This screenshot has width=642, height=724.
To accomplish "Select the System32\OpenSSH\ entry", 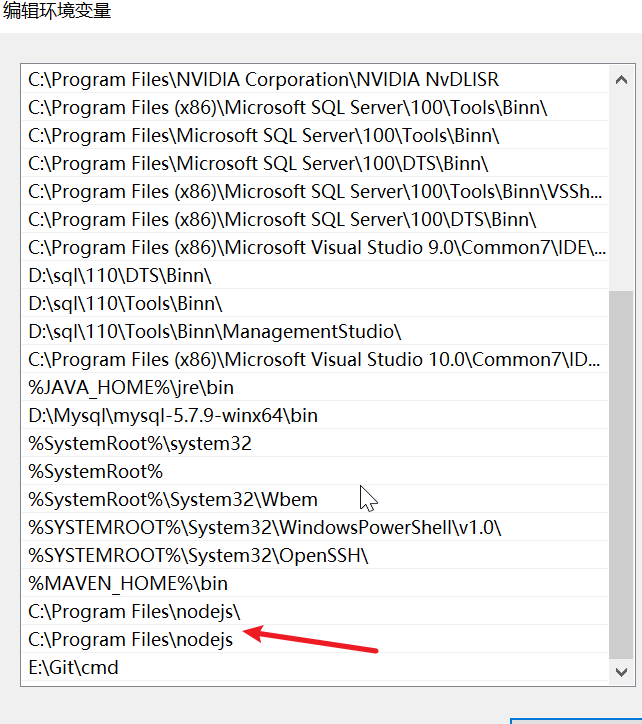I will coord(315,555).
